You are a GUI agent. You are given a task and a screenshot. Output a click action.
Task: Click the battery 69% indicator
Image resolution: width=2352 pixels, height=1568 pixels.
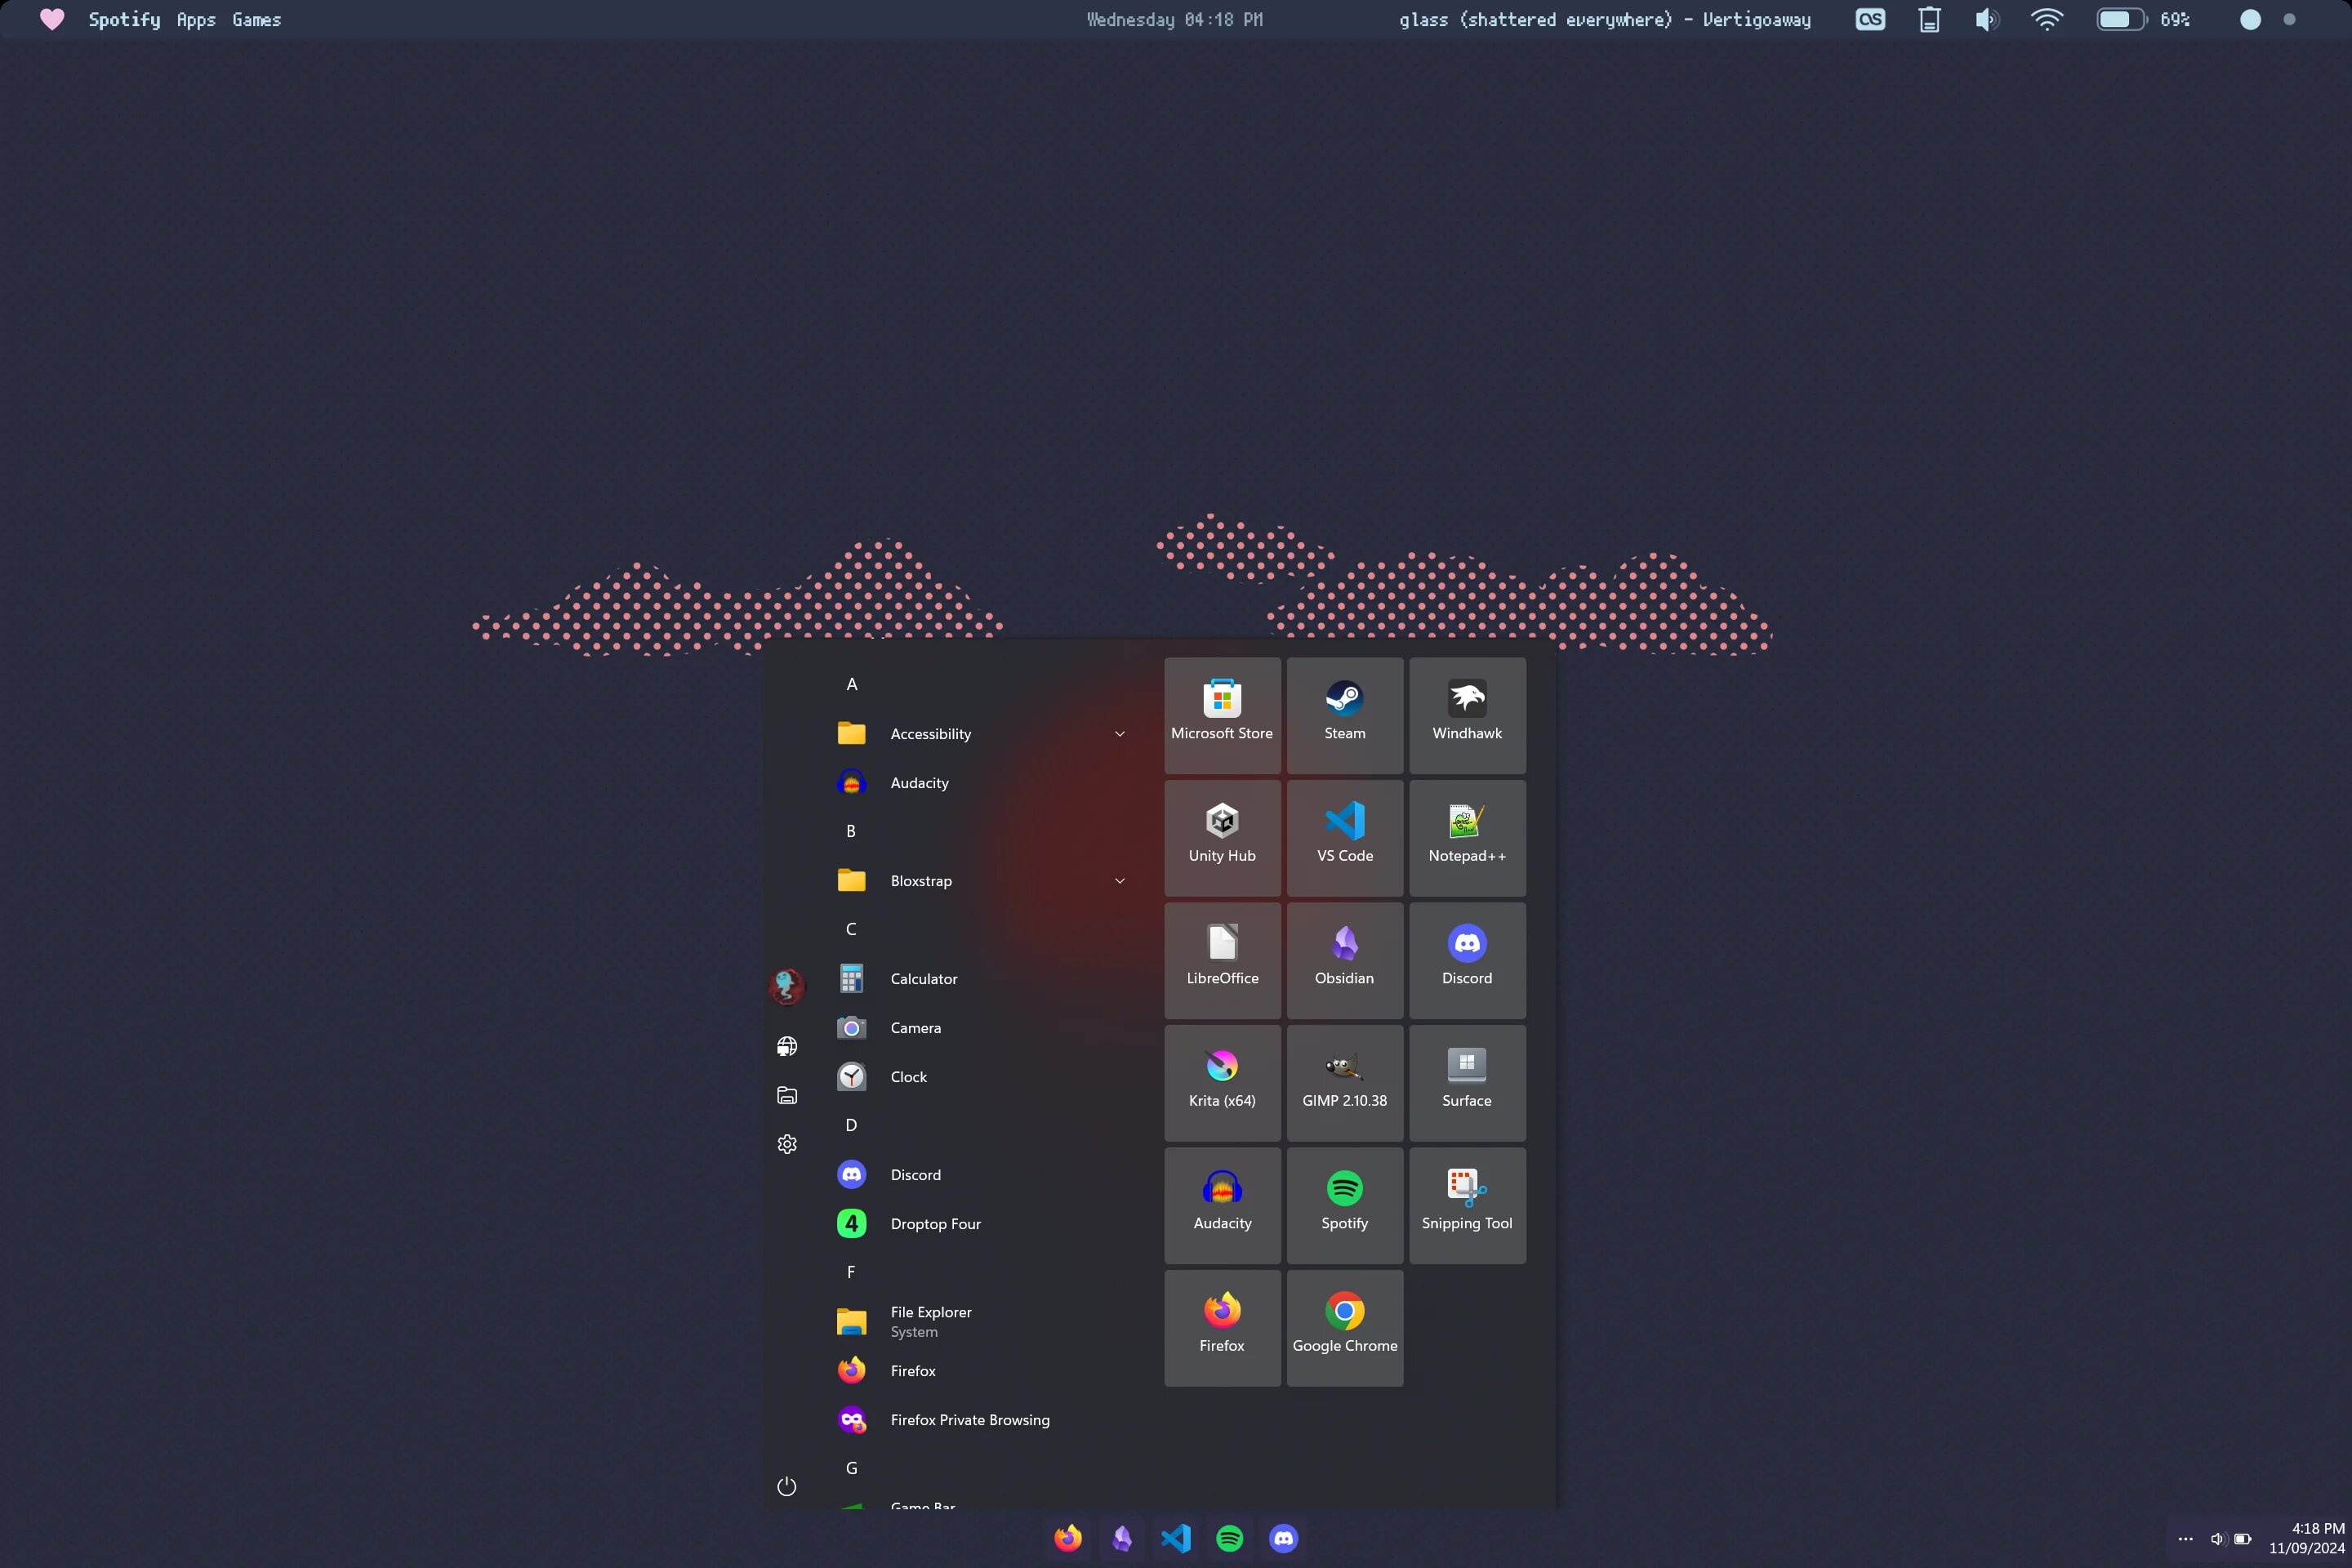(2144, 19)
